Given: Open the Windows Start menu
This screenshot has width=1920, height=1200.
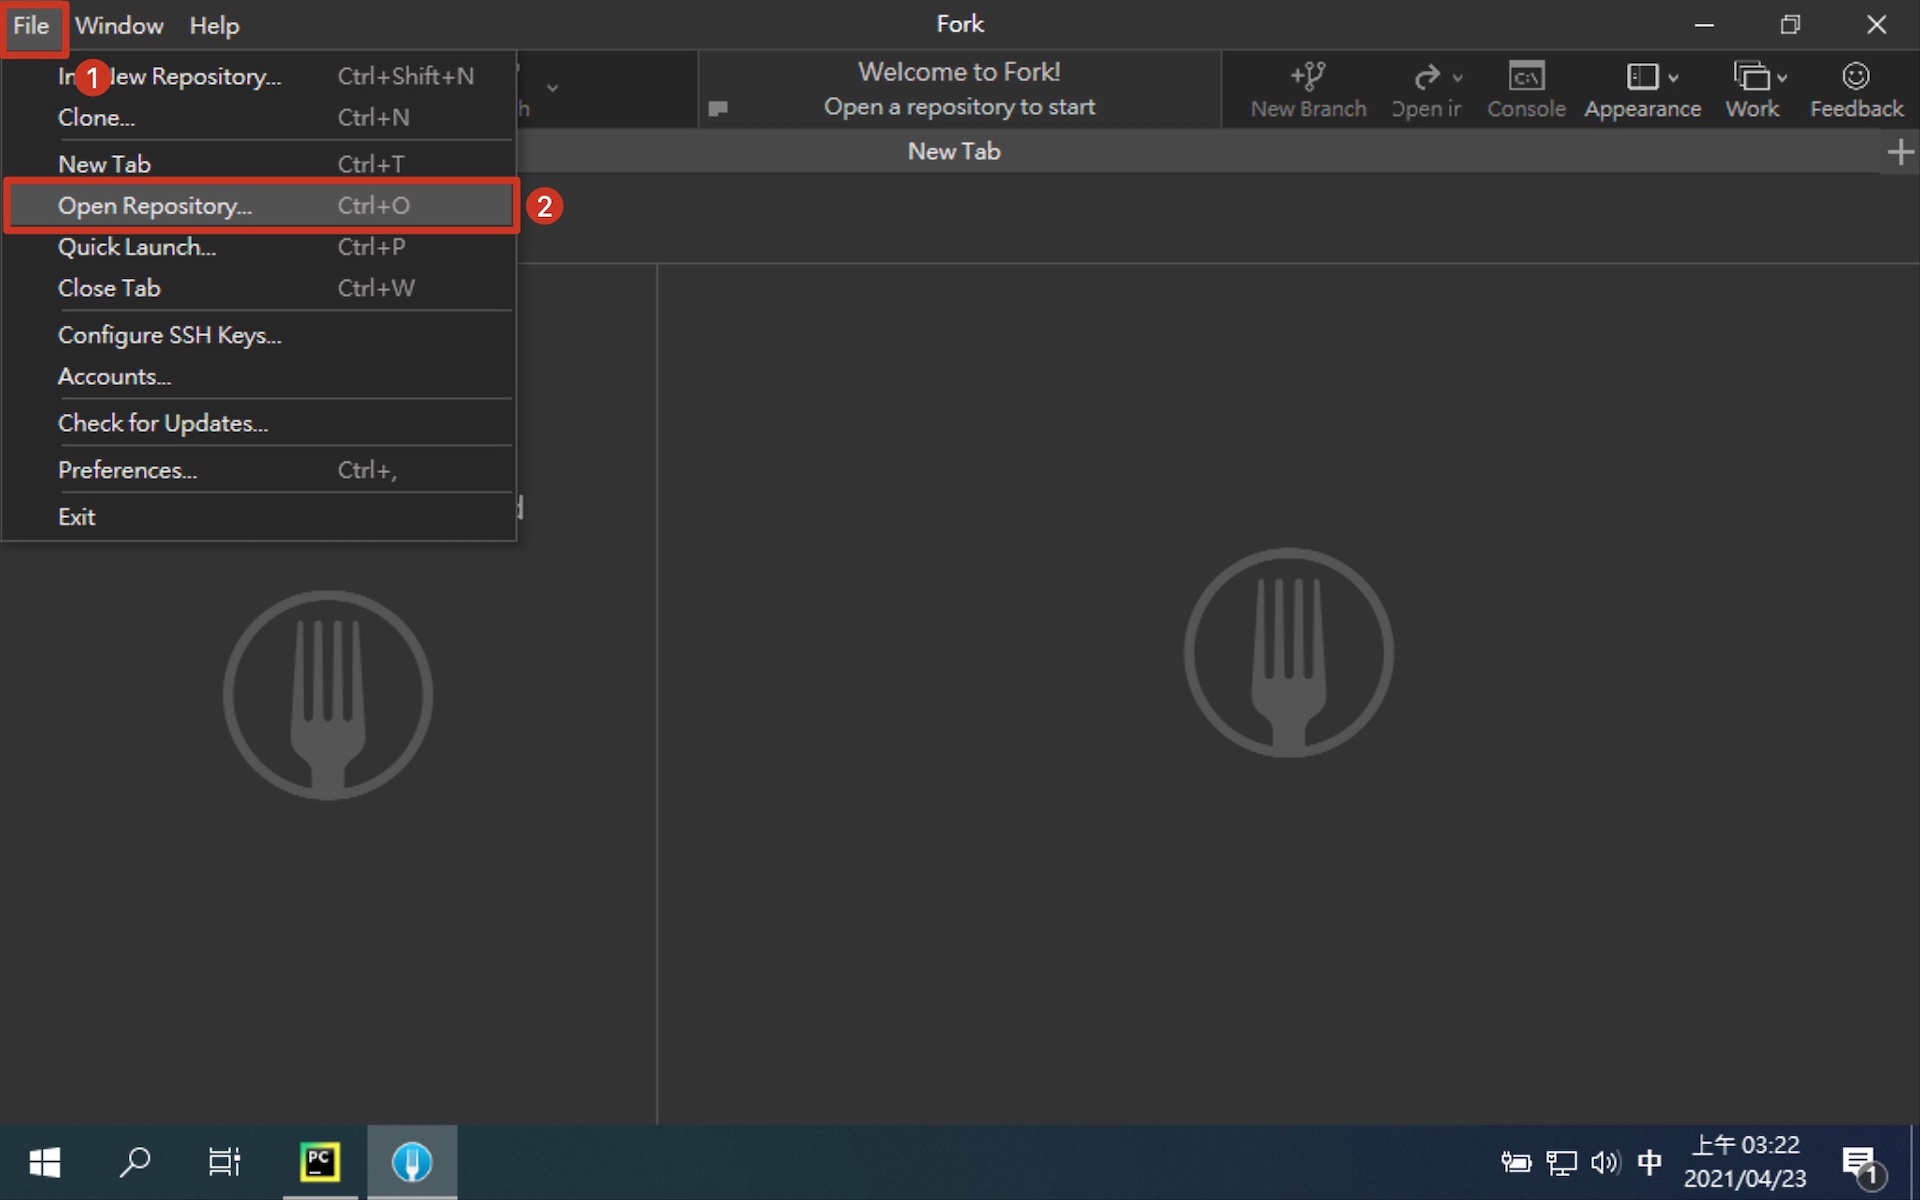Looking at the screenshot, I should pos(45,1162).
